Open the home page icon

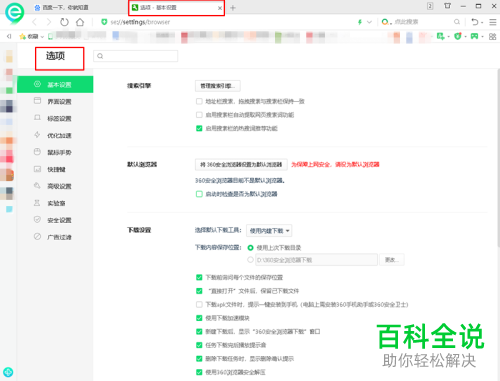[80, 22]
